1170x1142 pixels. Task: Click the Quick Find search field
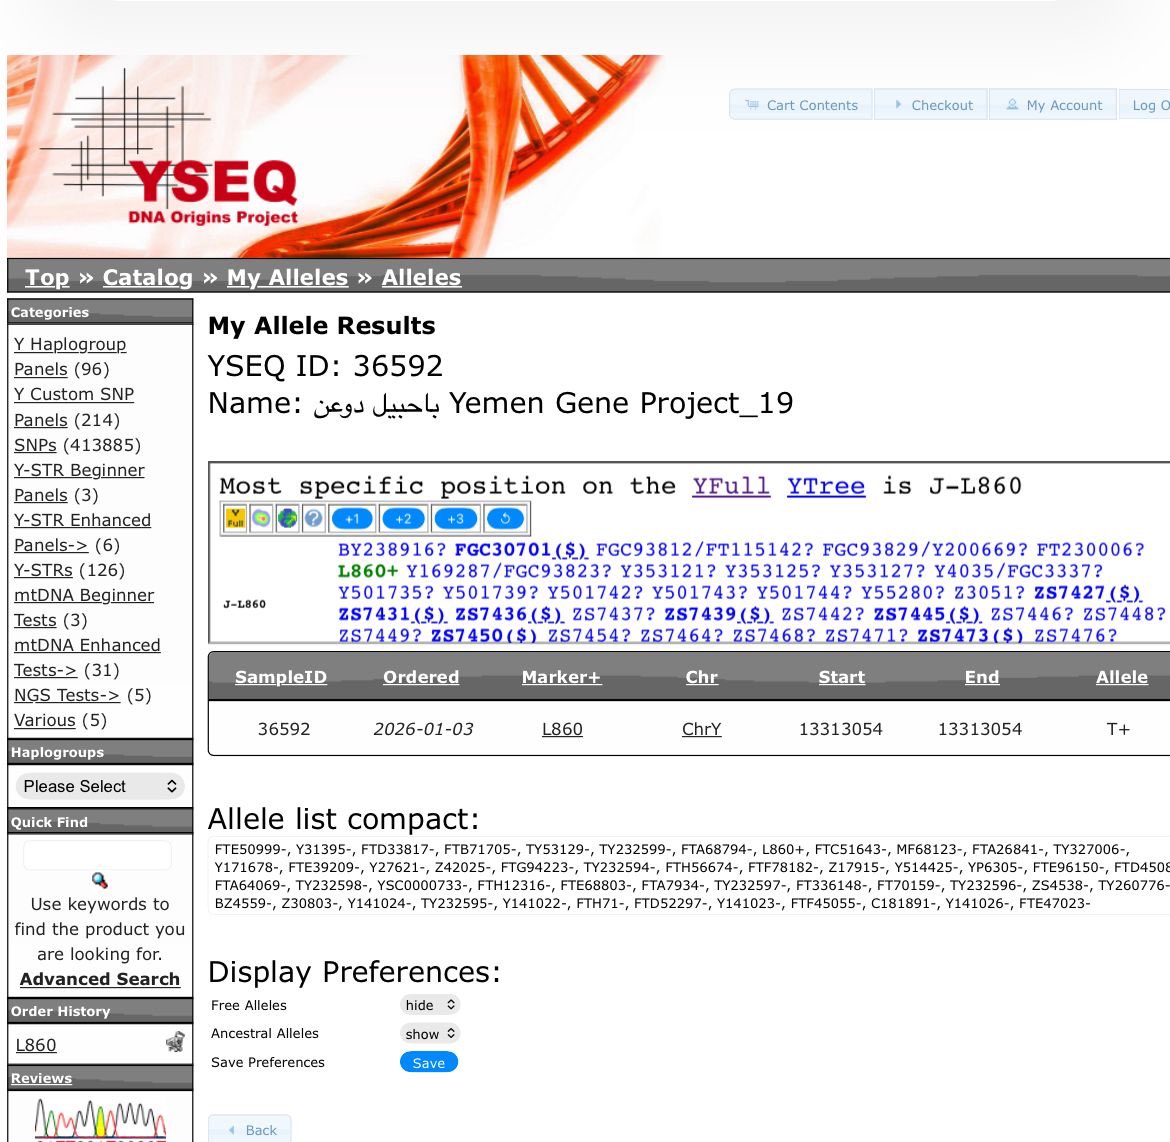98,855
